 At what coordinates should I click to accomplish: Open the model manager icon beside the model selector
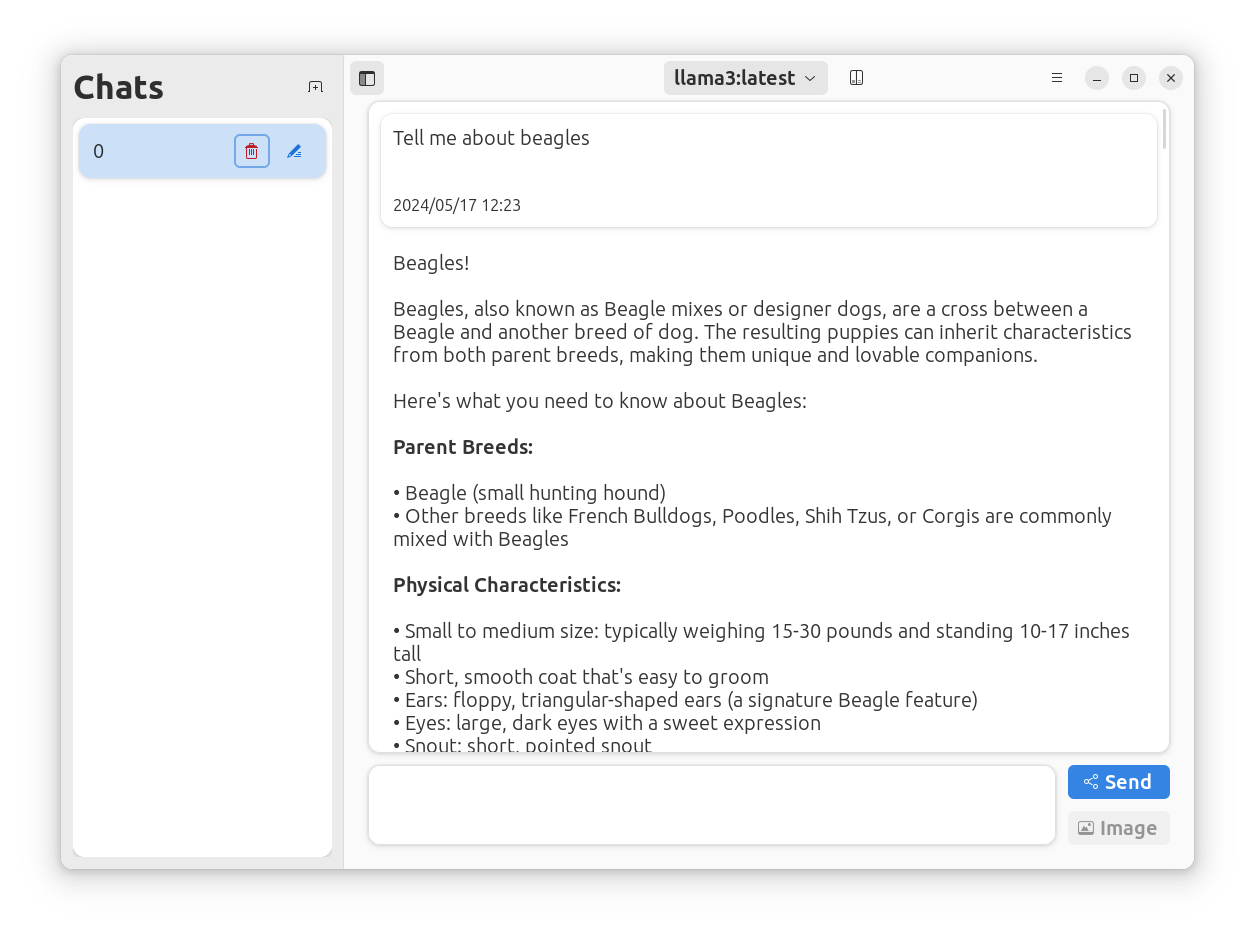(856, 78)
